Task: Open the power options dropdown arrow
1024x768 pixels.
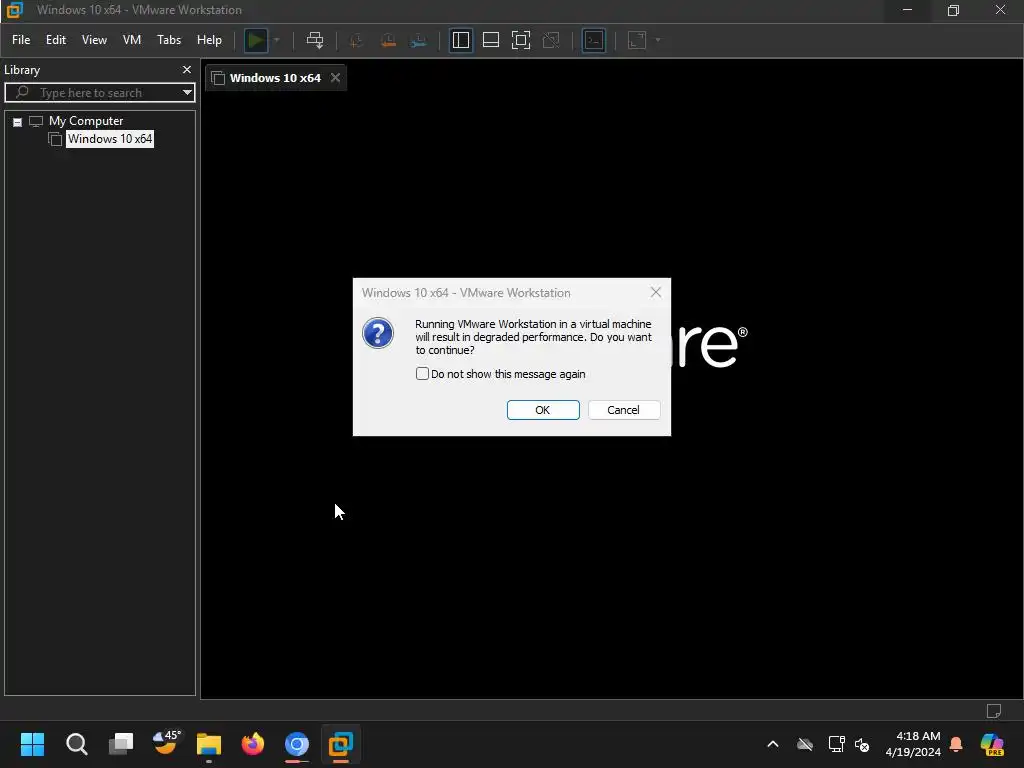Action: click(x=277, y=40)
